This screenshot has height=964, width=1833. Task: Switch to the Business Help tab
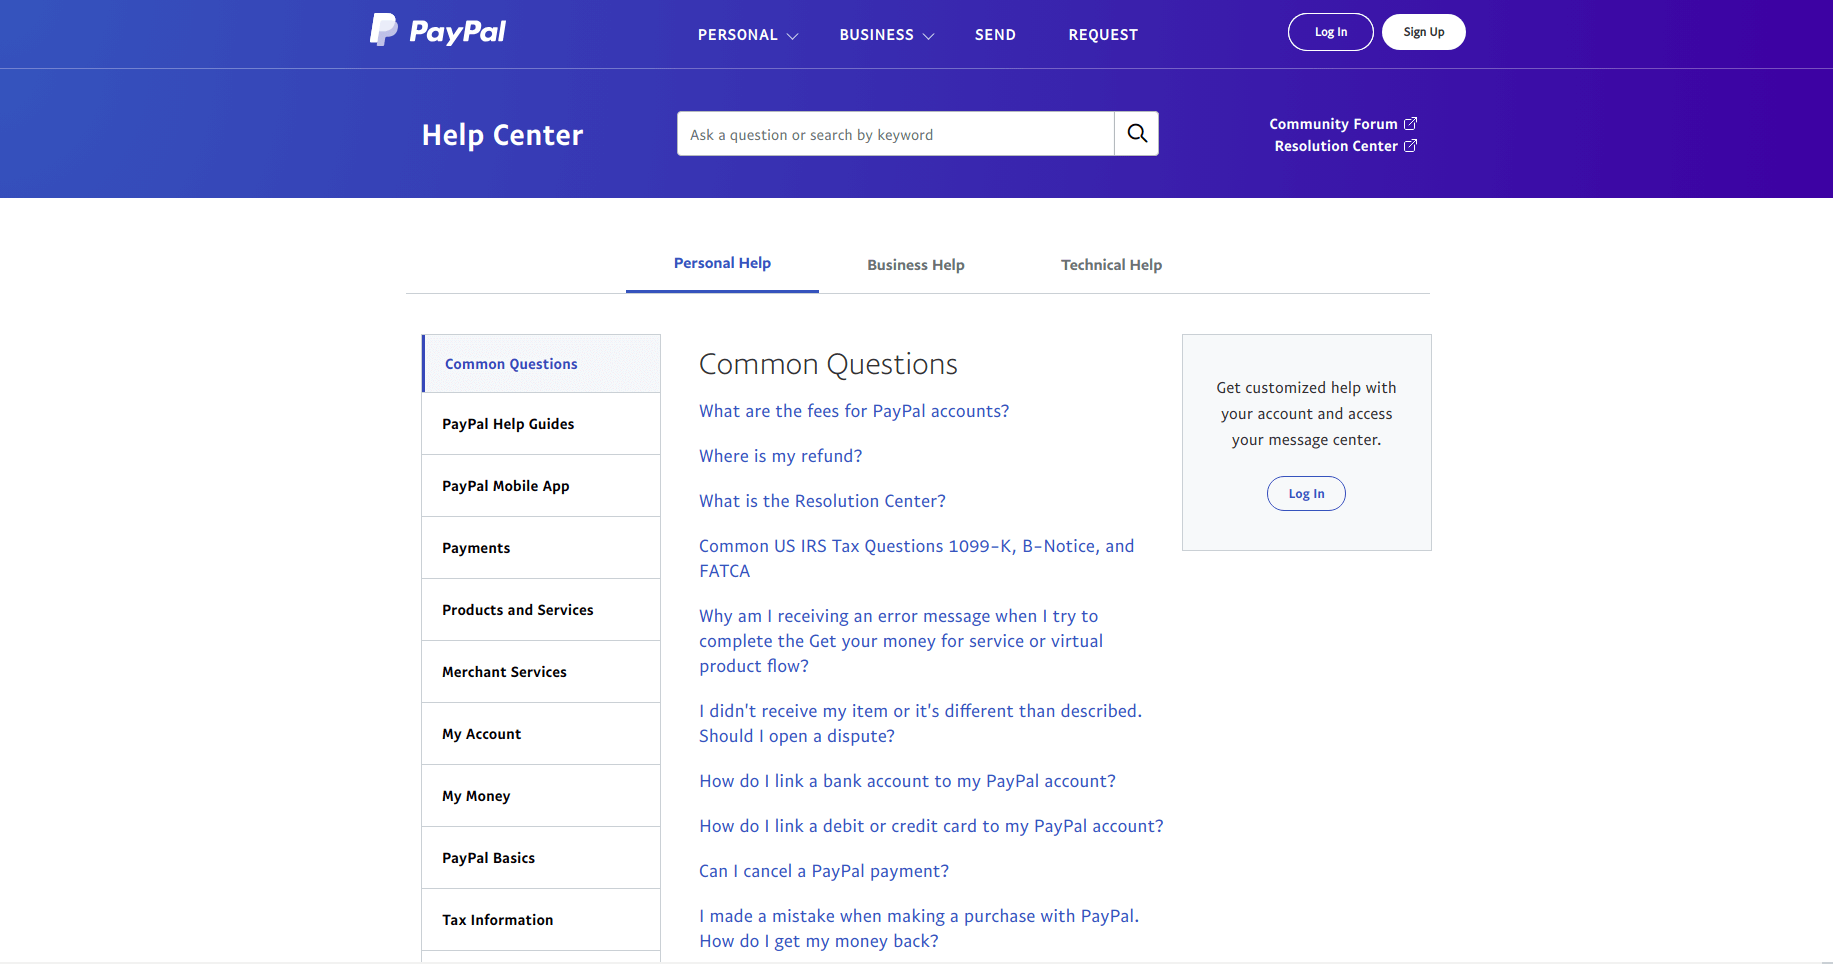(x=916, y=265)
